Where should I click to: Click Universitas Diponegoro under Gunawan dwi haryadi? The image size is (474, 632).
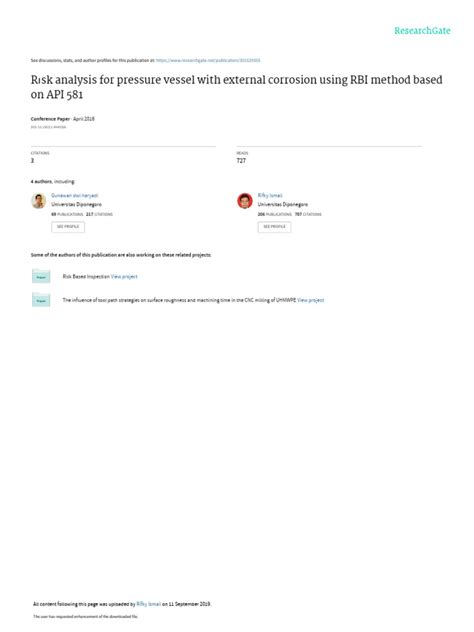[77, 204]
